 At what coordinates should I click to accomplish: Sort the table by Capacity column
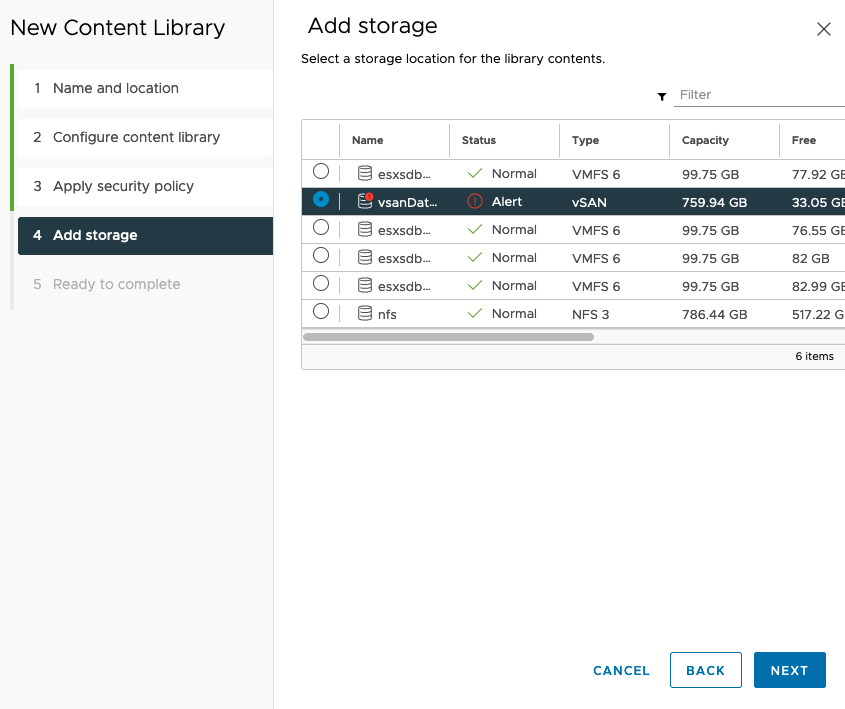pos(705,140)
